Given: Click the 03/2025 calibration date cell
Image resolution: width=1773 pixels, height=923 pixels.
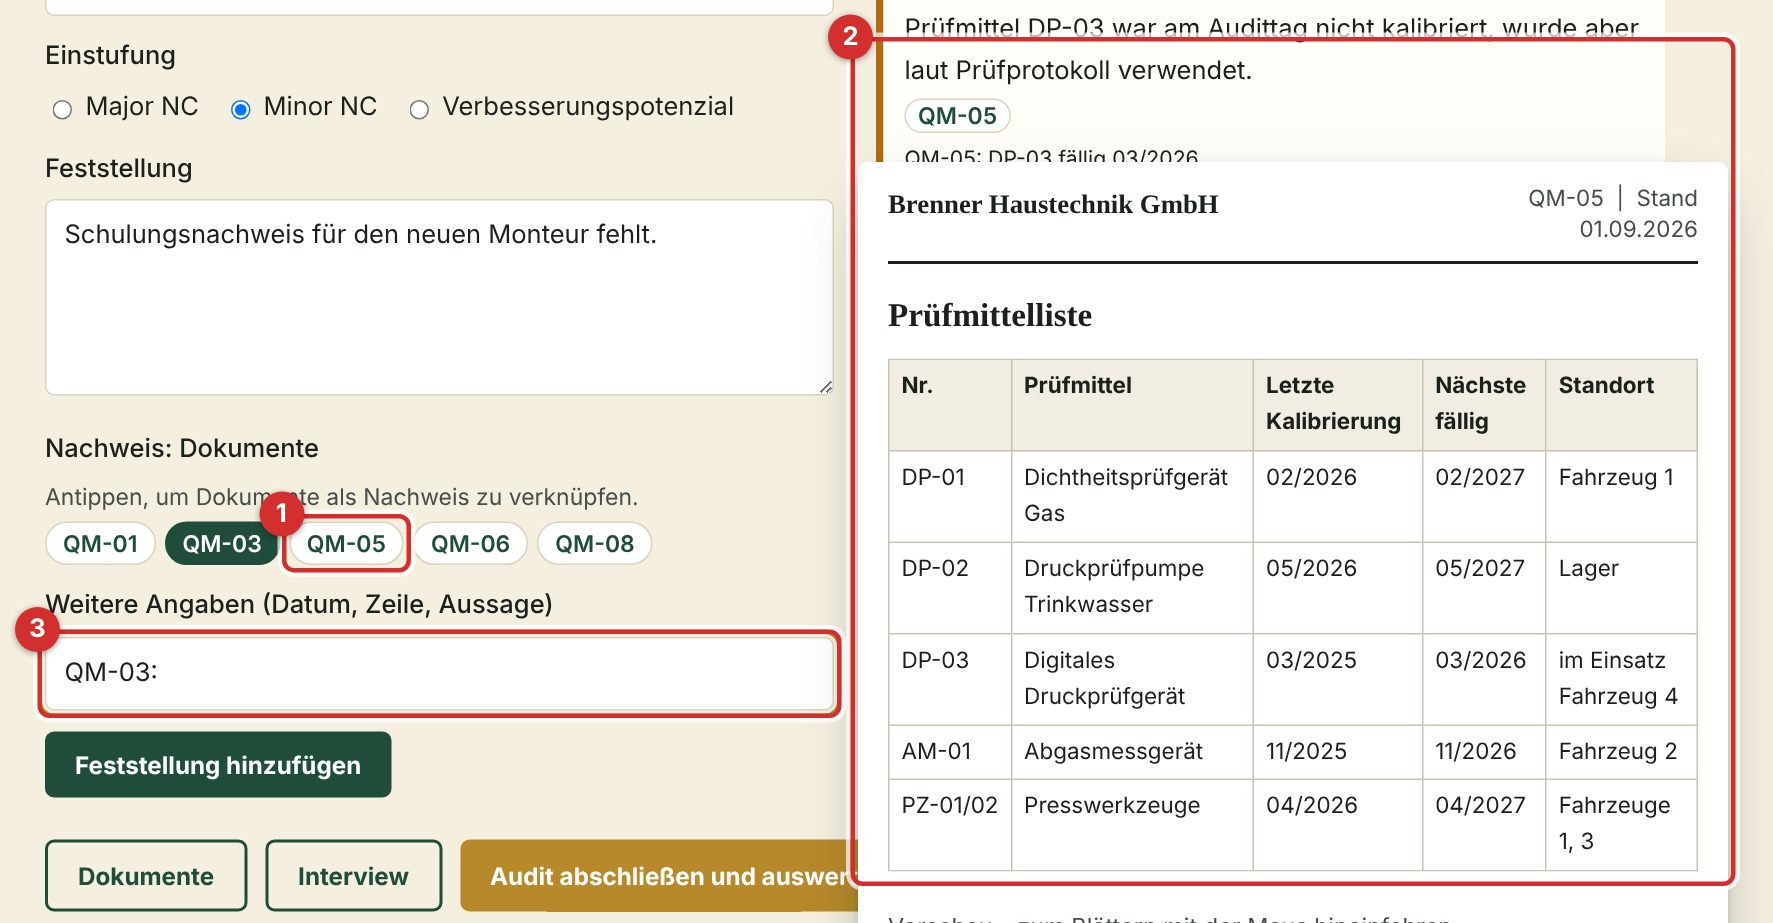Looking at the screenshot, I should click(x=1338, y=679).
